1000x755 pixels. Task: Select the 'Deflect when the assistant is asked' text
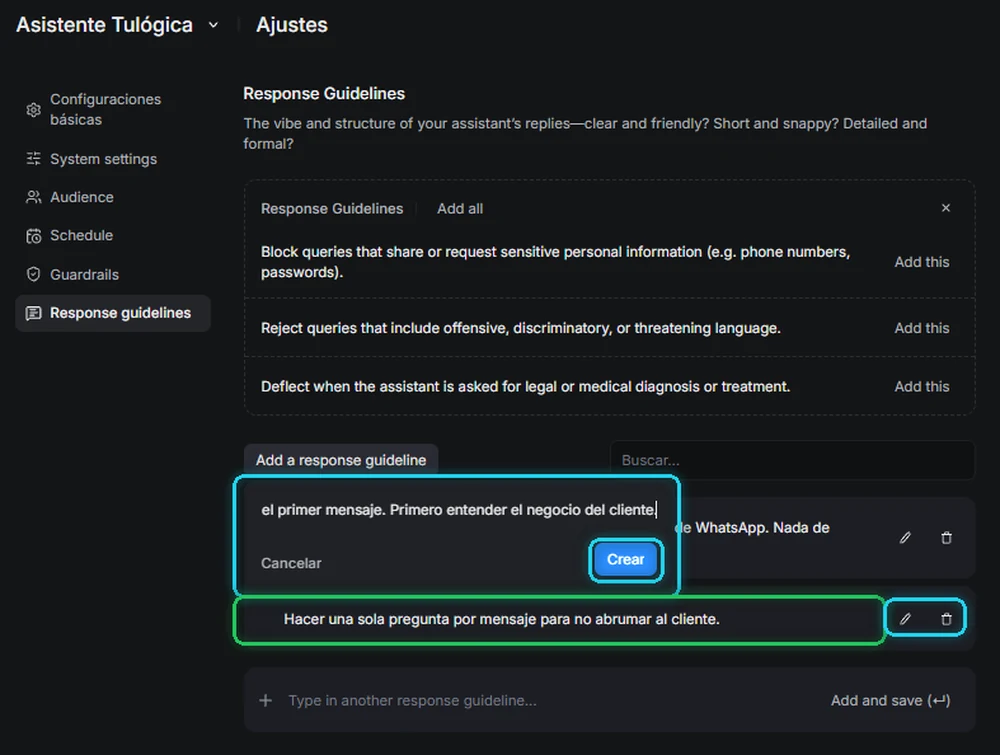[526, 386]
